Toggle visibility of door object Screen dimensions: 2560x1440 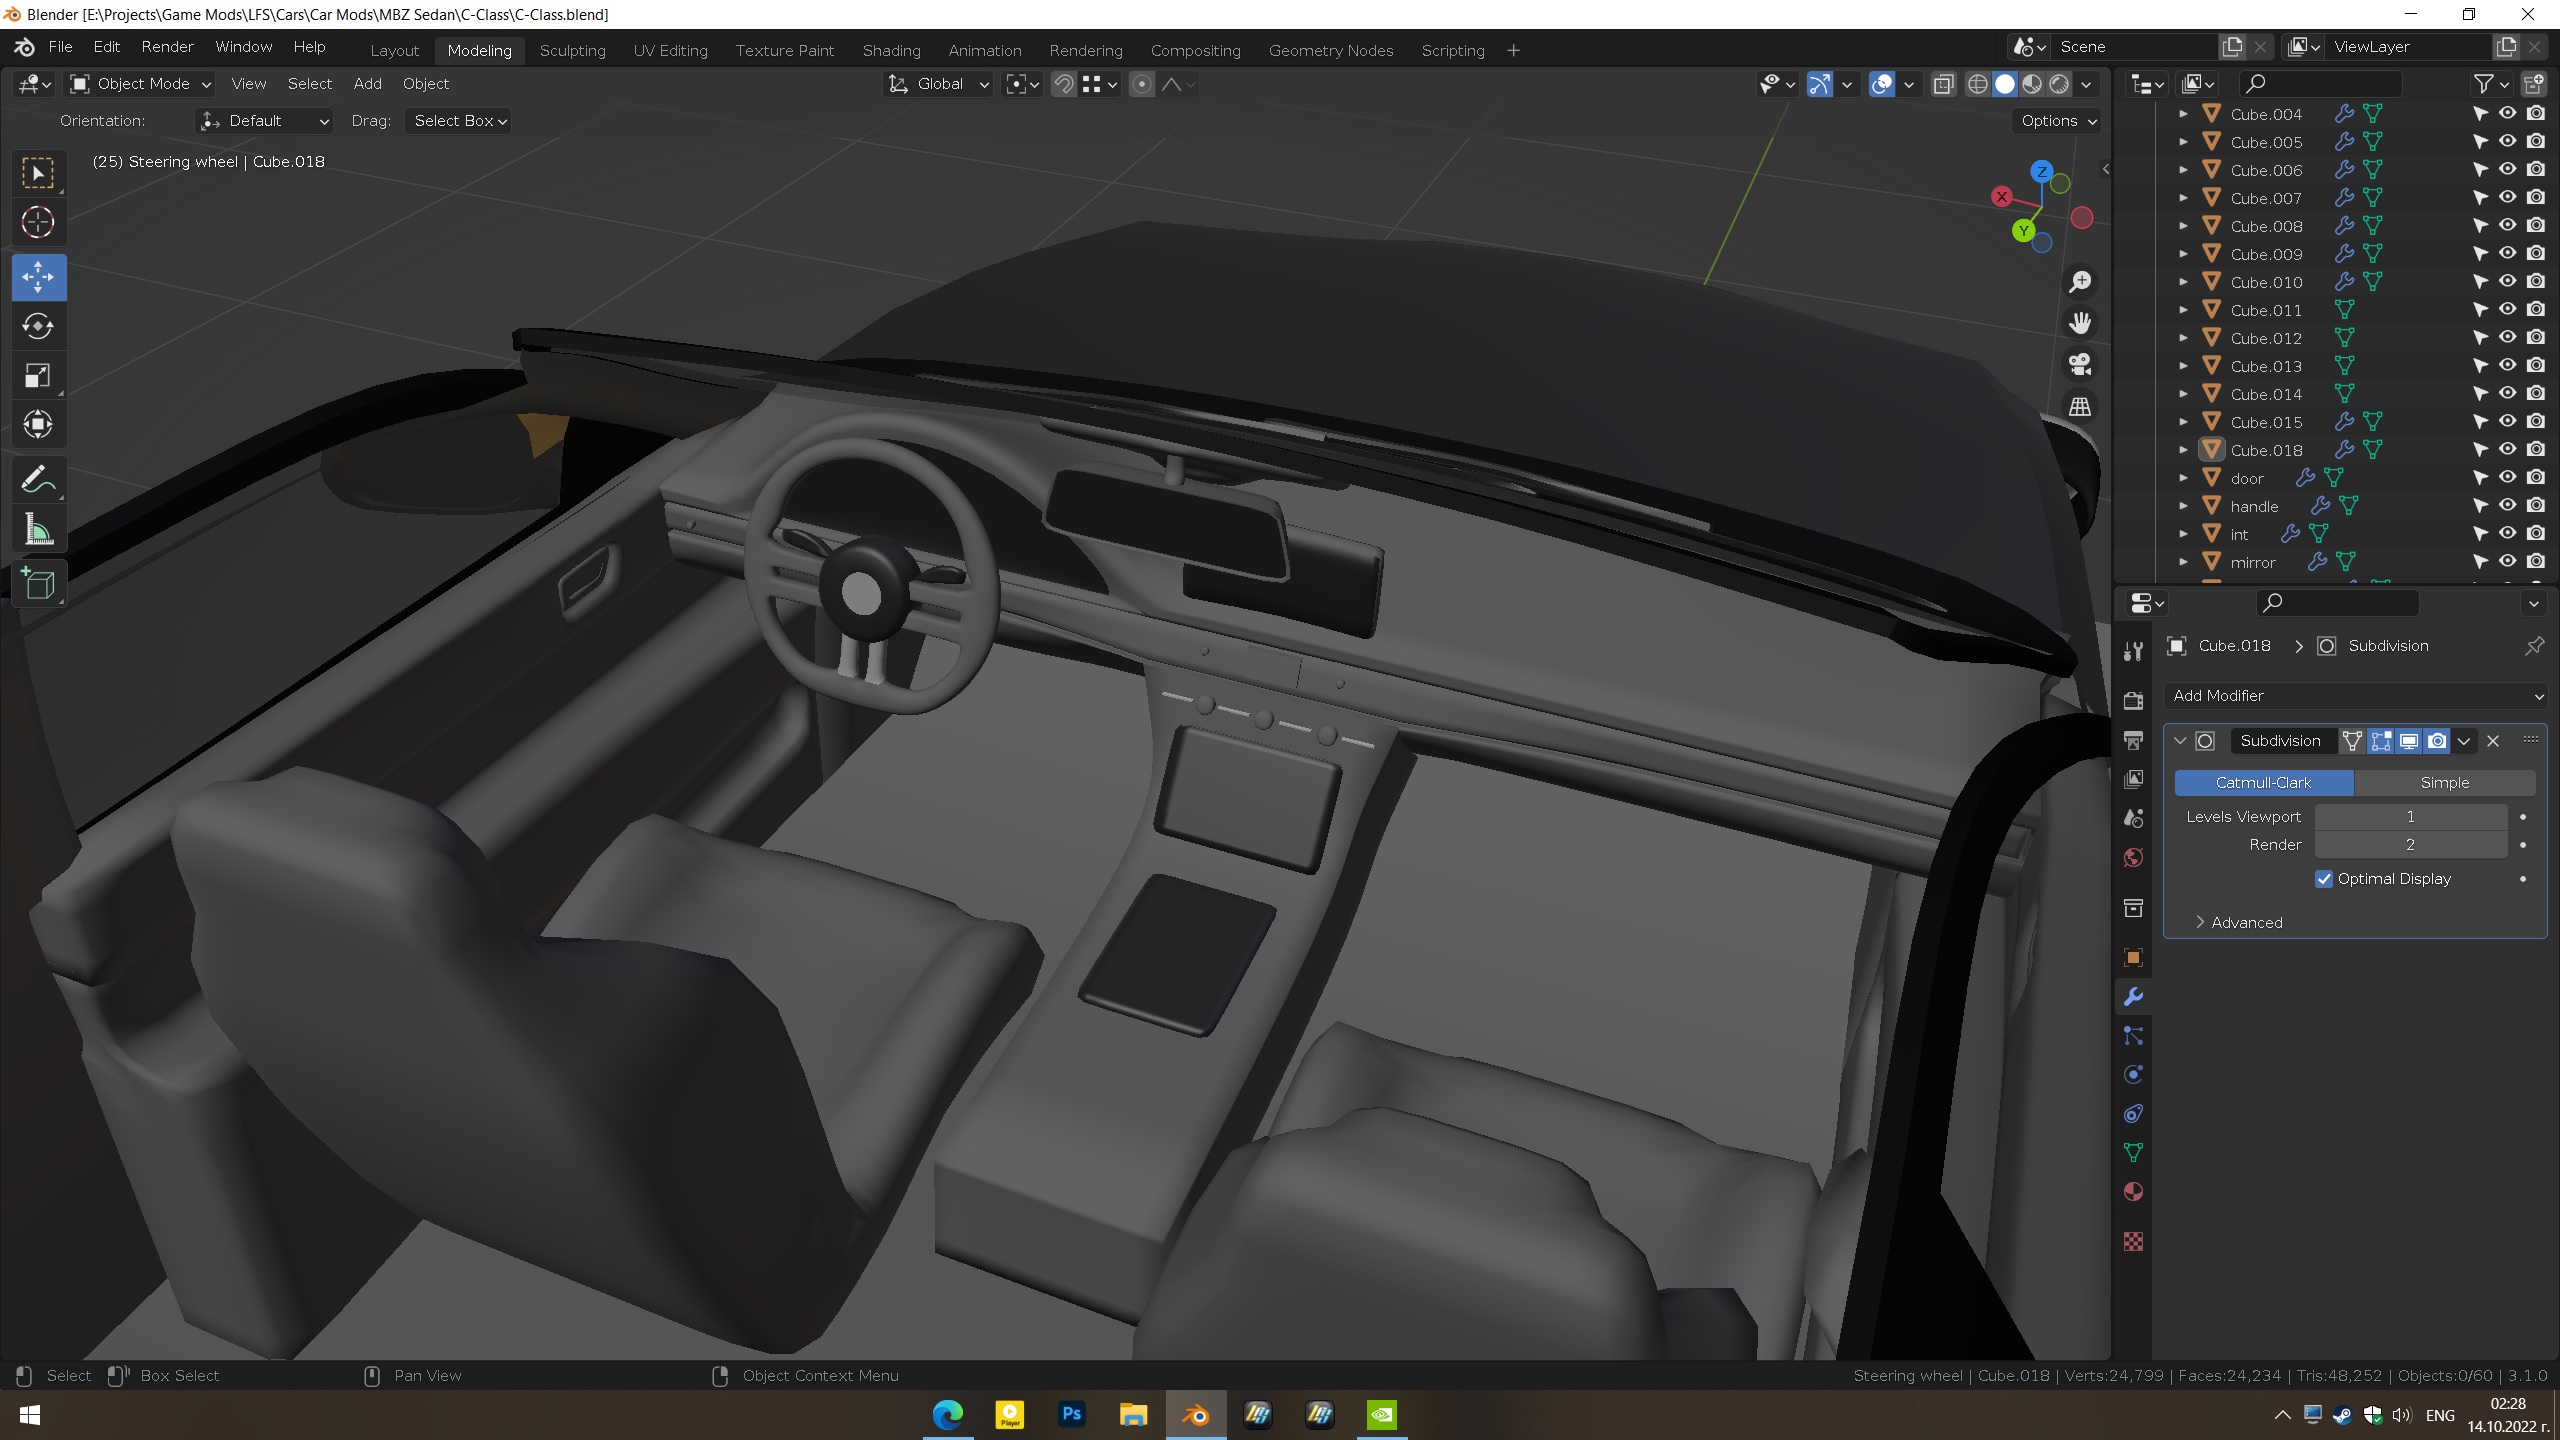(x=2507, y=478)
